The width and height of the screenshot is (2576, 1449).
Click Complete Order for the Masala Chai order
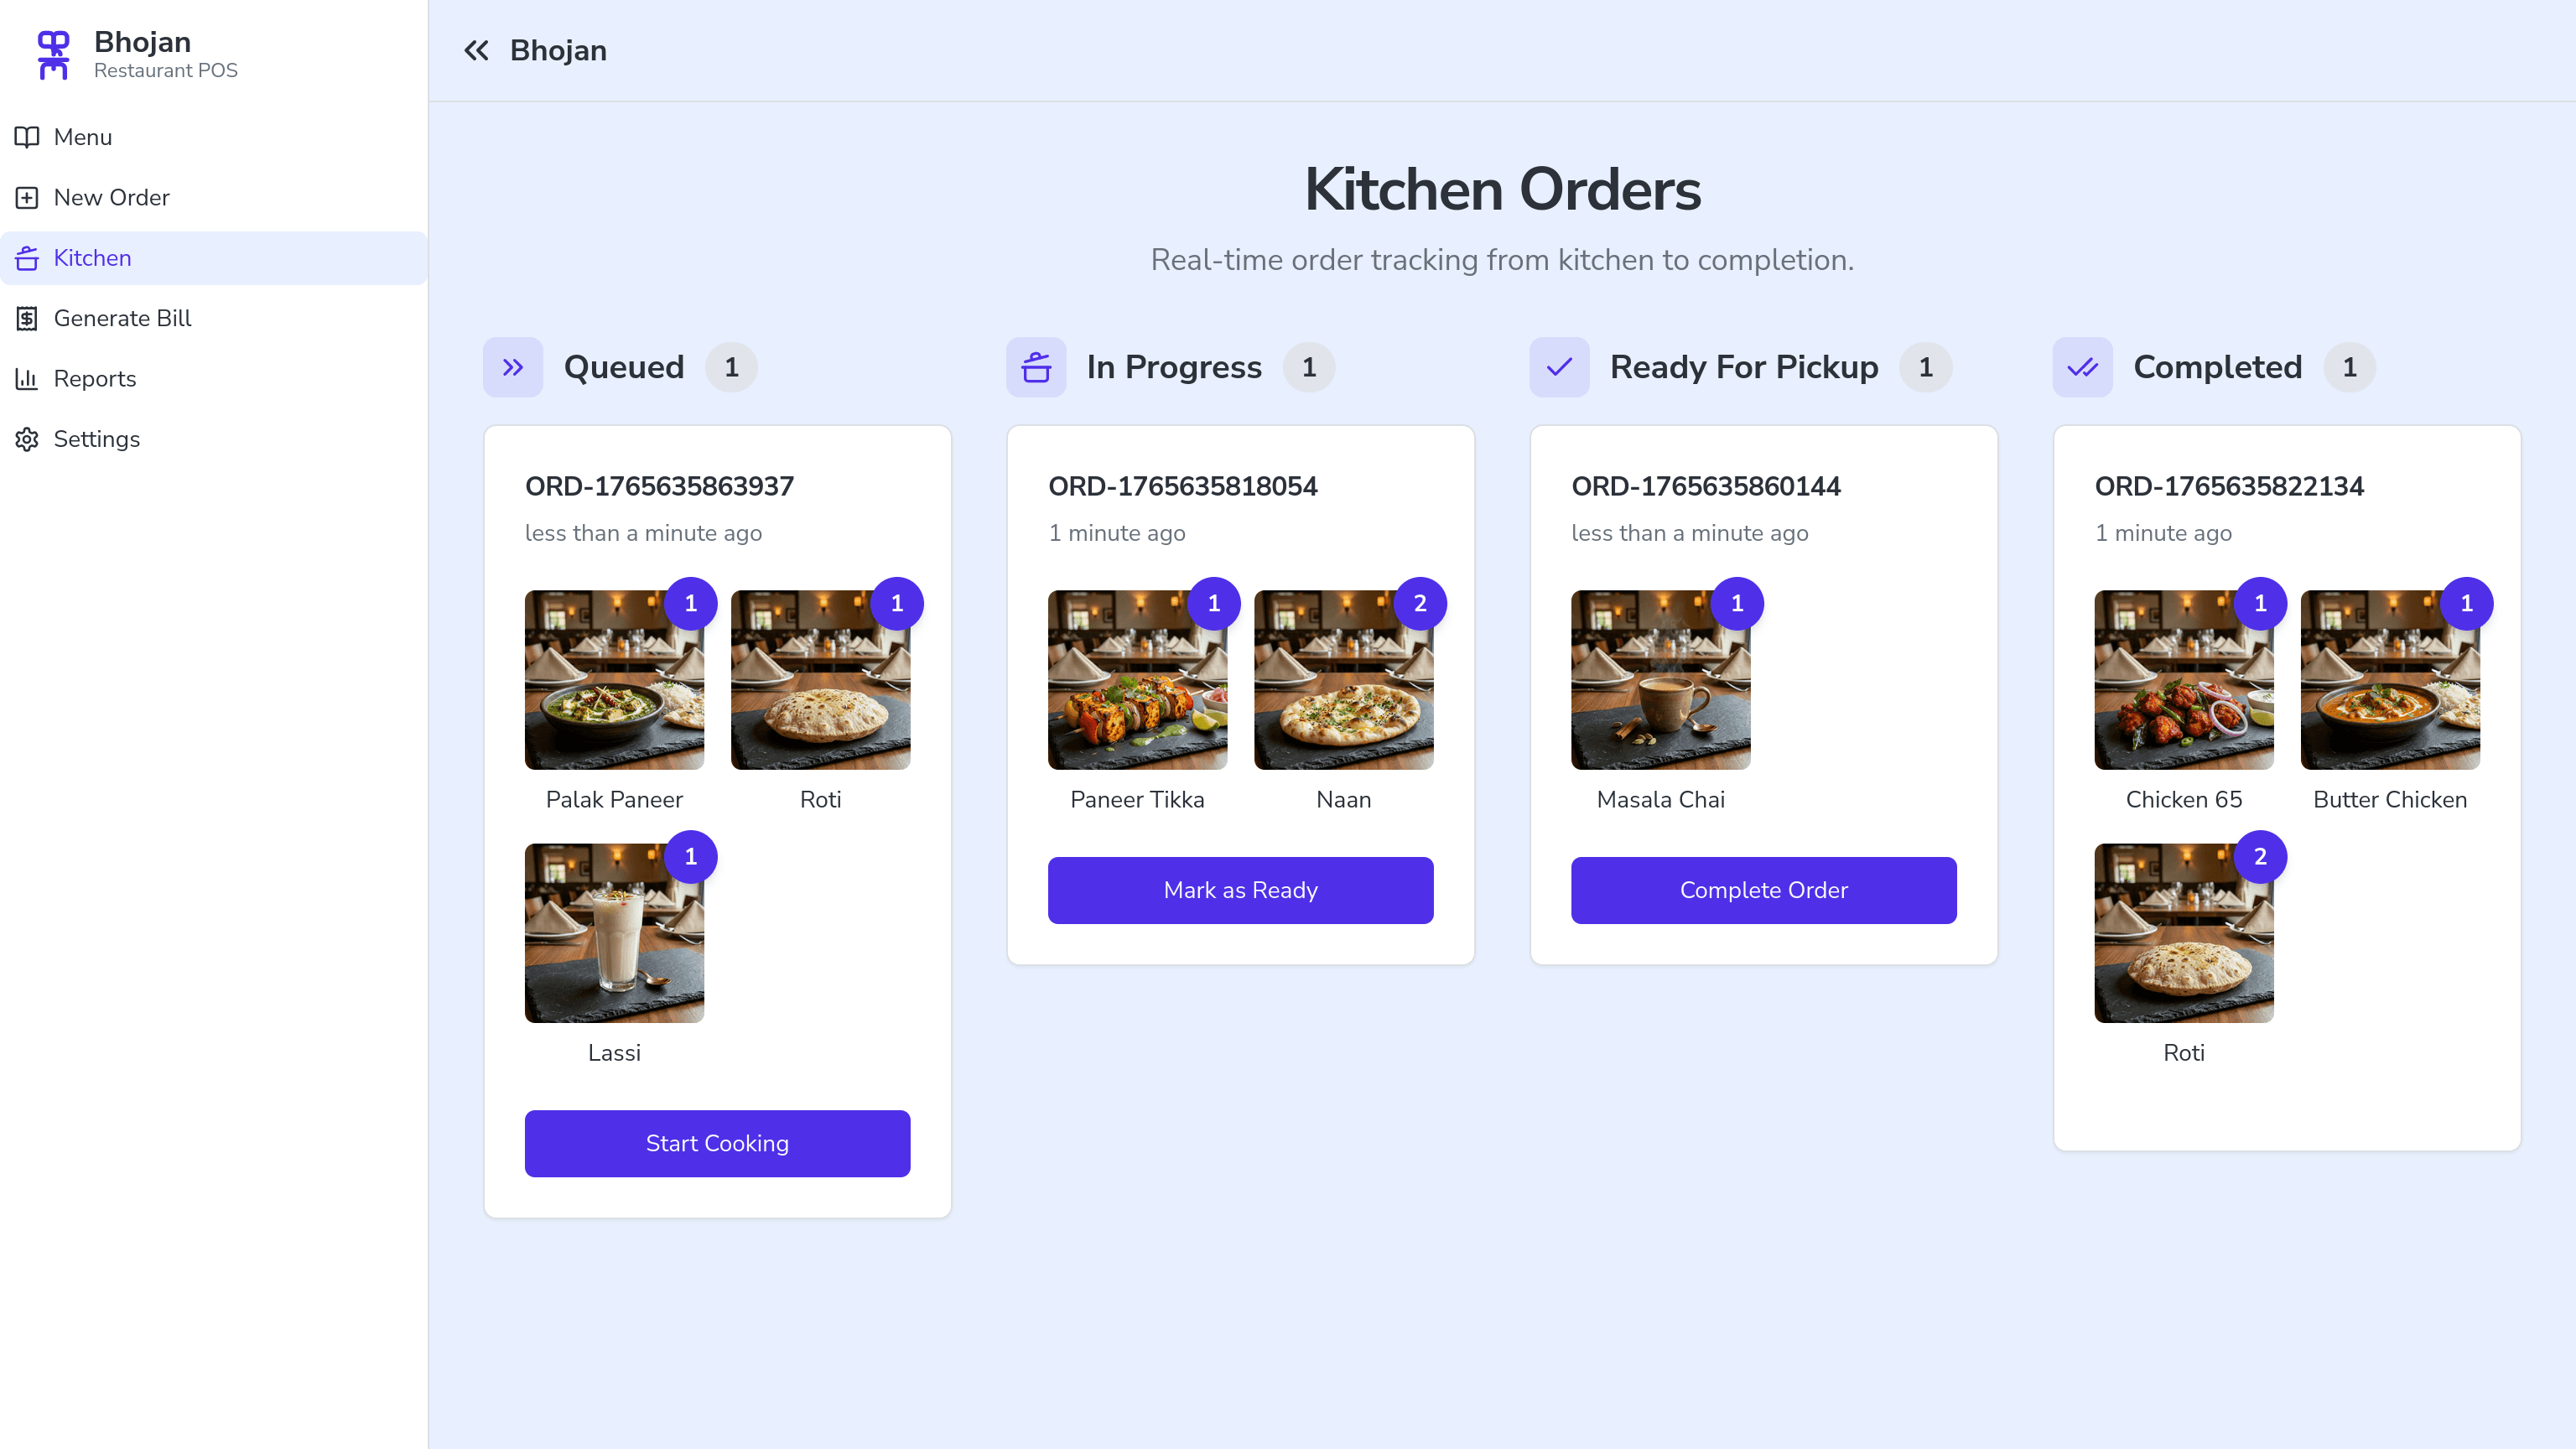point(1763,890)
